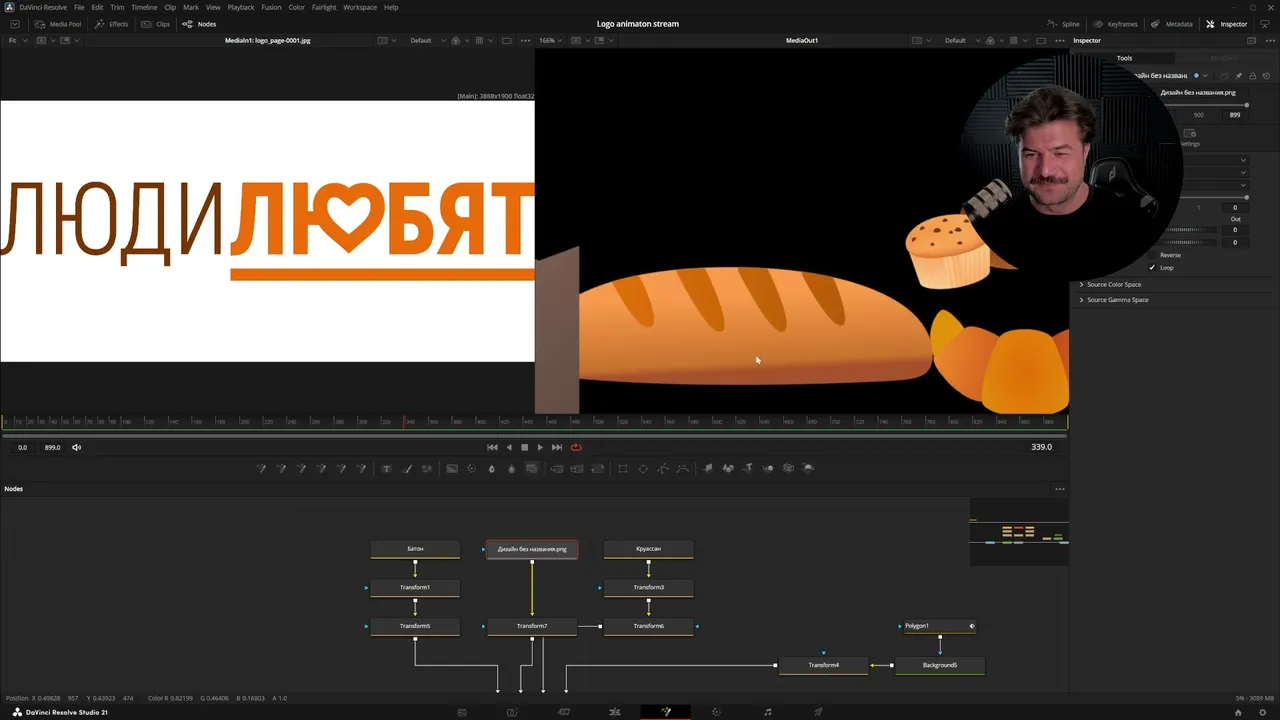Select the Круассан node
1280x720 pixels.
pos(648,549)
